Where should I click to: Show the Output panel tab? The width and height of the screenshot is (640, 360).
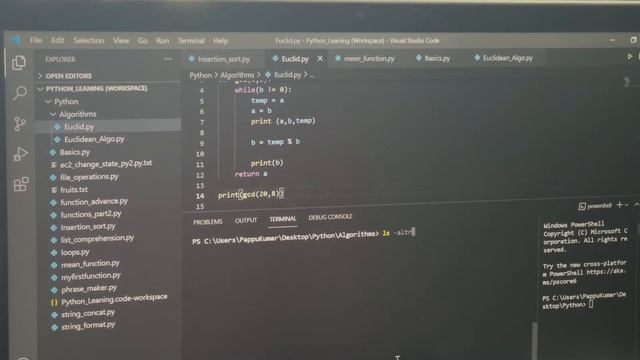tap(246, 220)
